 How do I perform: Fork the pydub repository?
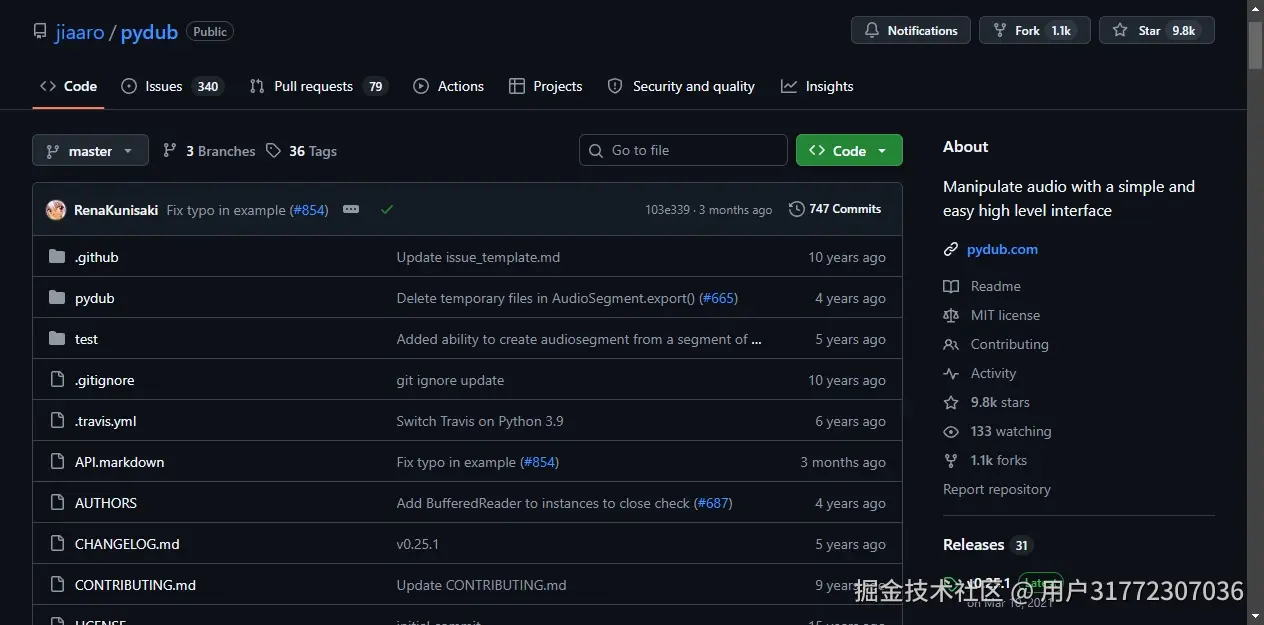pos(1034,30)
